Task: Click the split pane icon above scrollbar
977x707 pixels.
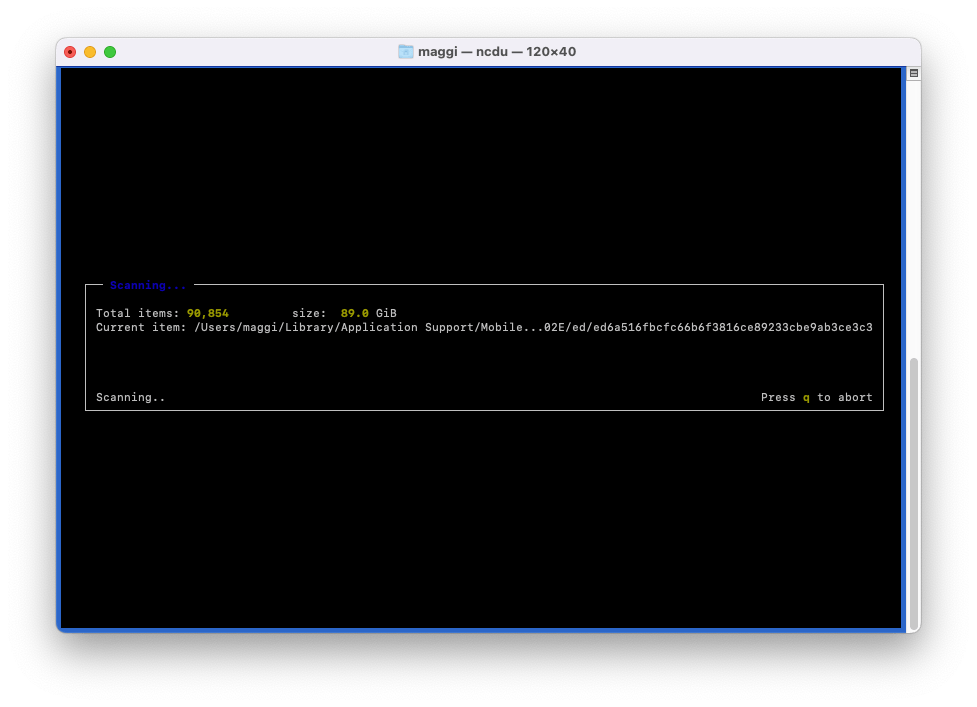Action: point(913,73)
